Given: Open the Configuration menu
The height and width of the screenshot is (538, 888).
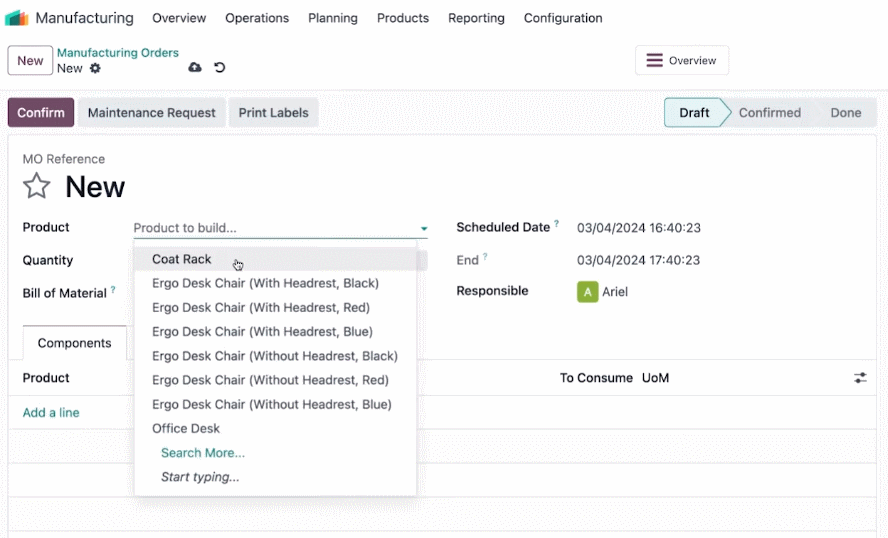Looking at the screenshot, I should point(563,18).
